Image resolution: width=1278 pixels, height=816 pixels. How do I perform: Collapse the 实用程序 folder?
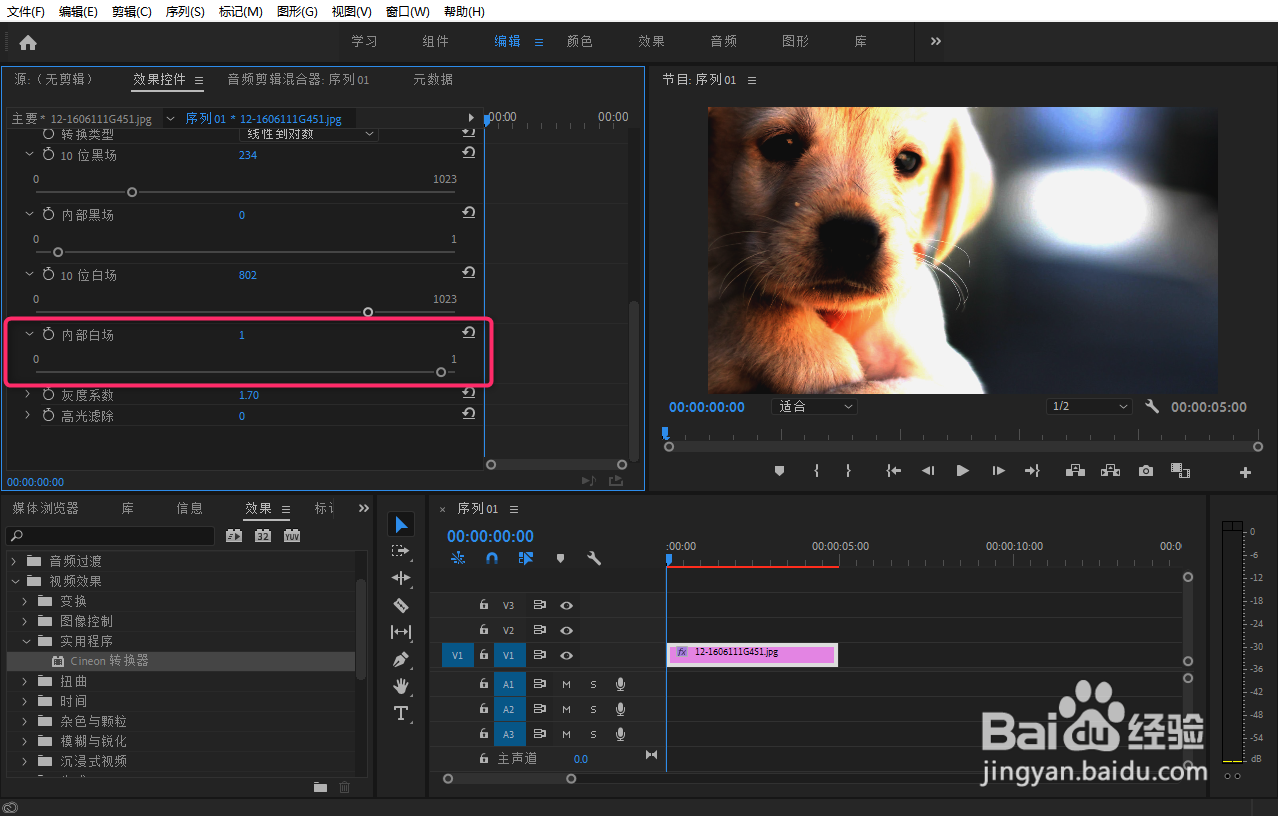click(x=26, y=641)
